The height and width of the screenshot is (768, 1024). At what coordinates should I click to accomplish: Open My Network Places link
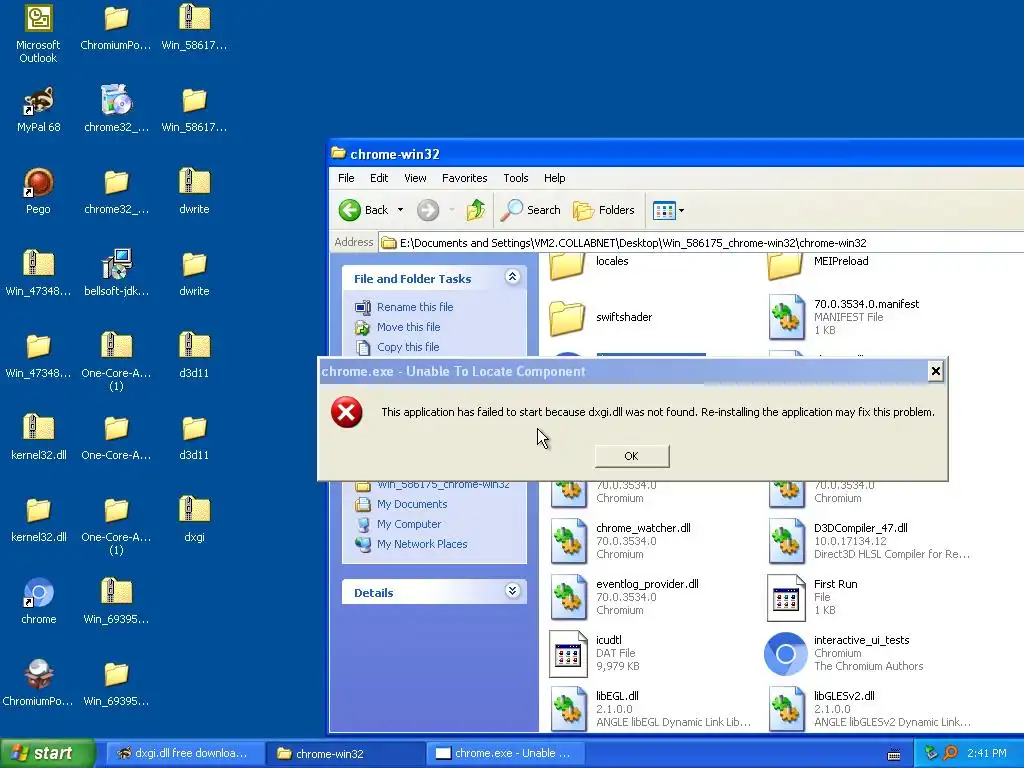[x=422, y=545]
